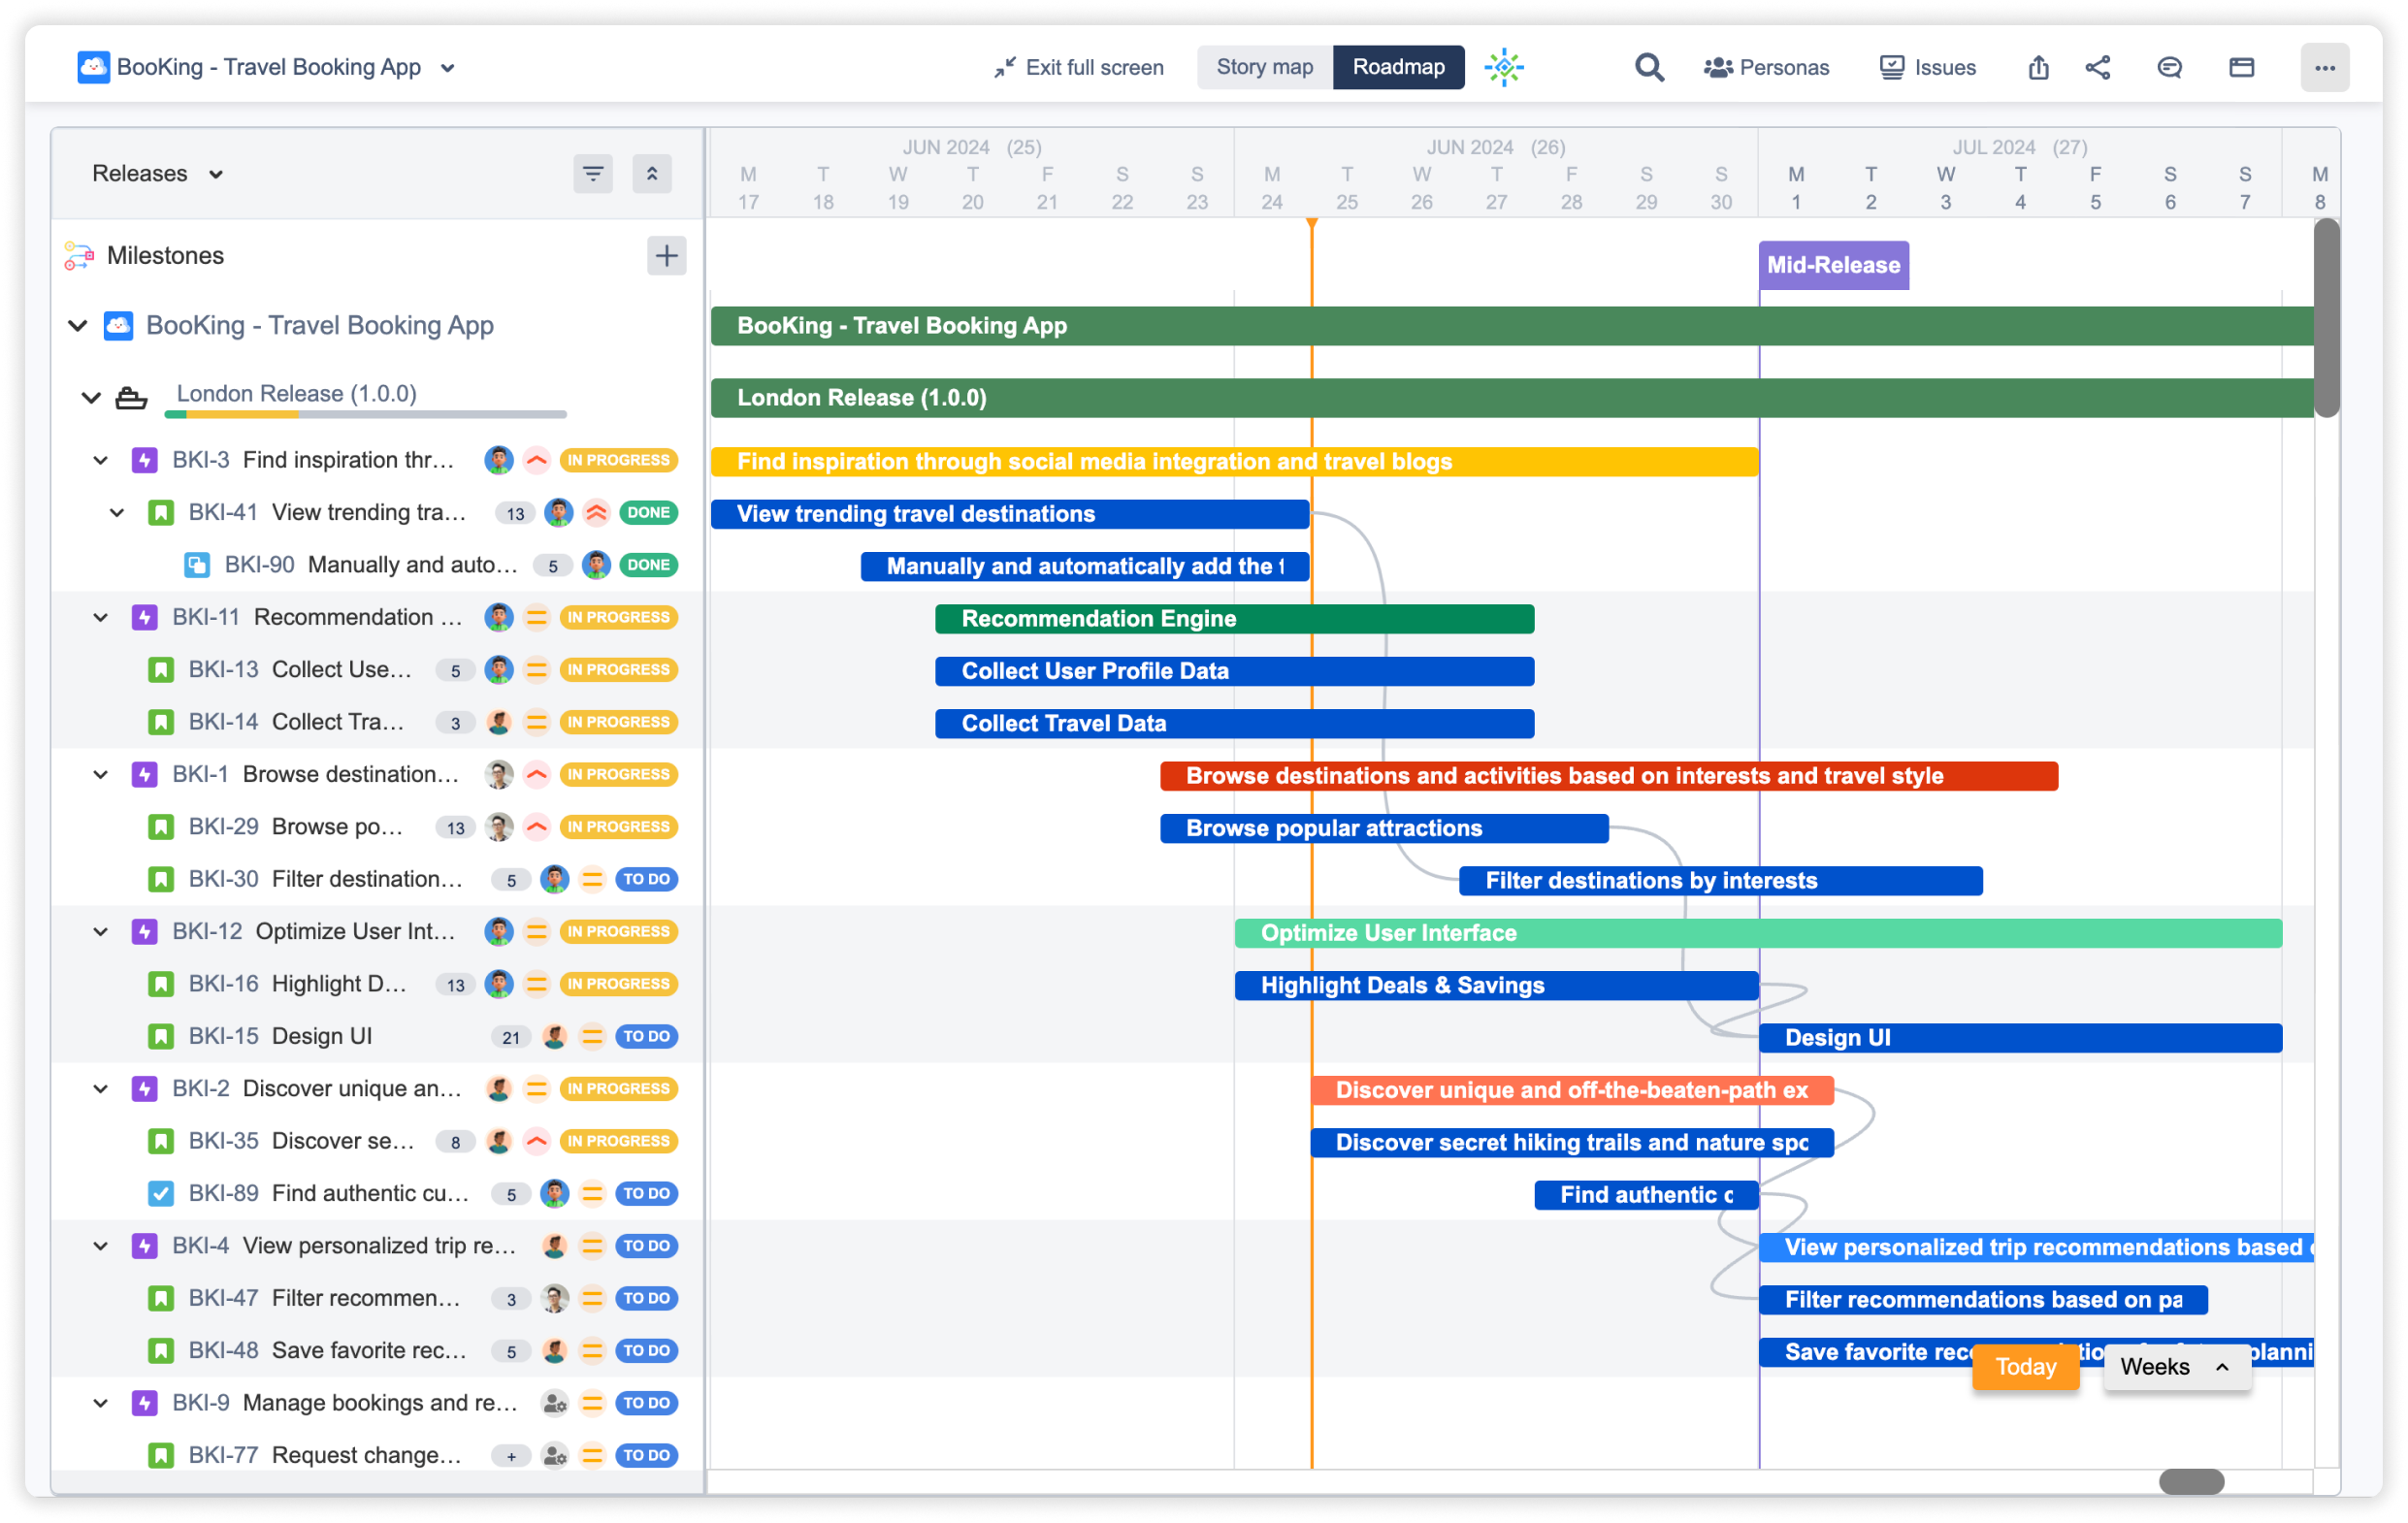
Task: Open the Weeks timescale dropdown
Action: point(2176,1366)
